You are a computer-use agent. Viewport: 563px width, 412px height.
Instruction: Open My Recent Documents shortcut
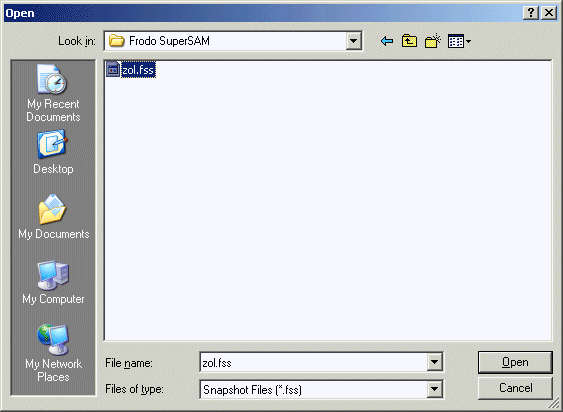(53, 93)
